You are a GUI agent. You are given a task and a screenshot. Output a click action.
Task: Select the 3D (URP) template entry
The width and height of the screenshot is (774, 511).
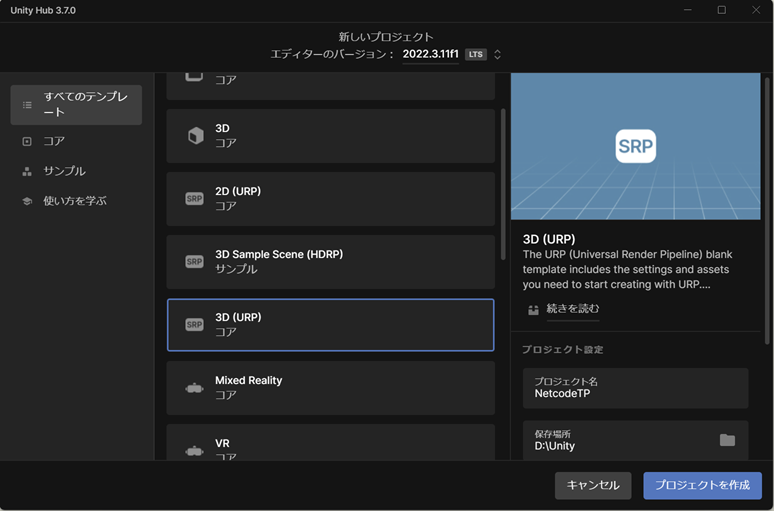330,325
